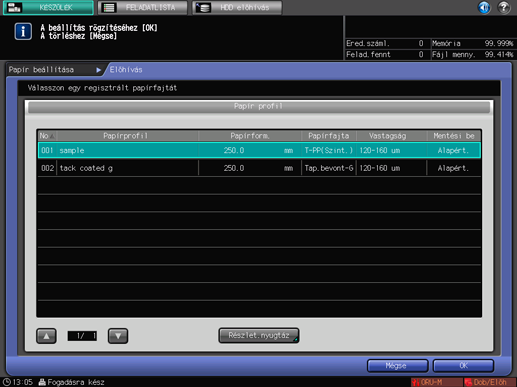The height and width of the screenshot is (387, 517).
Task: Click the Dob/Előh status indicator
Action: (x=490, y=382)
